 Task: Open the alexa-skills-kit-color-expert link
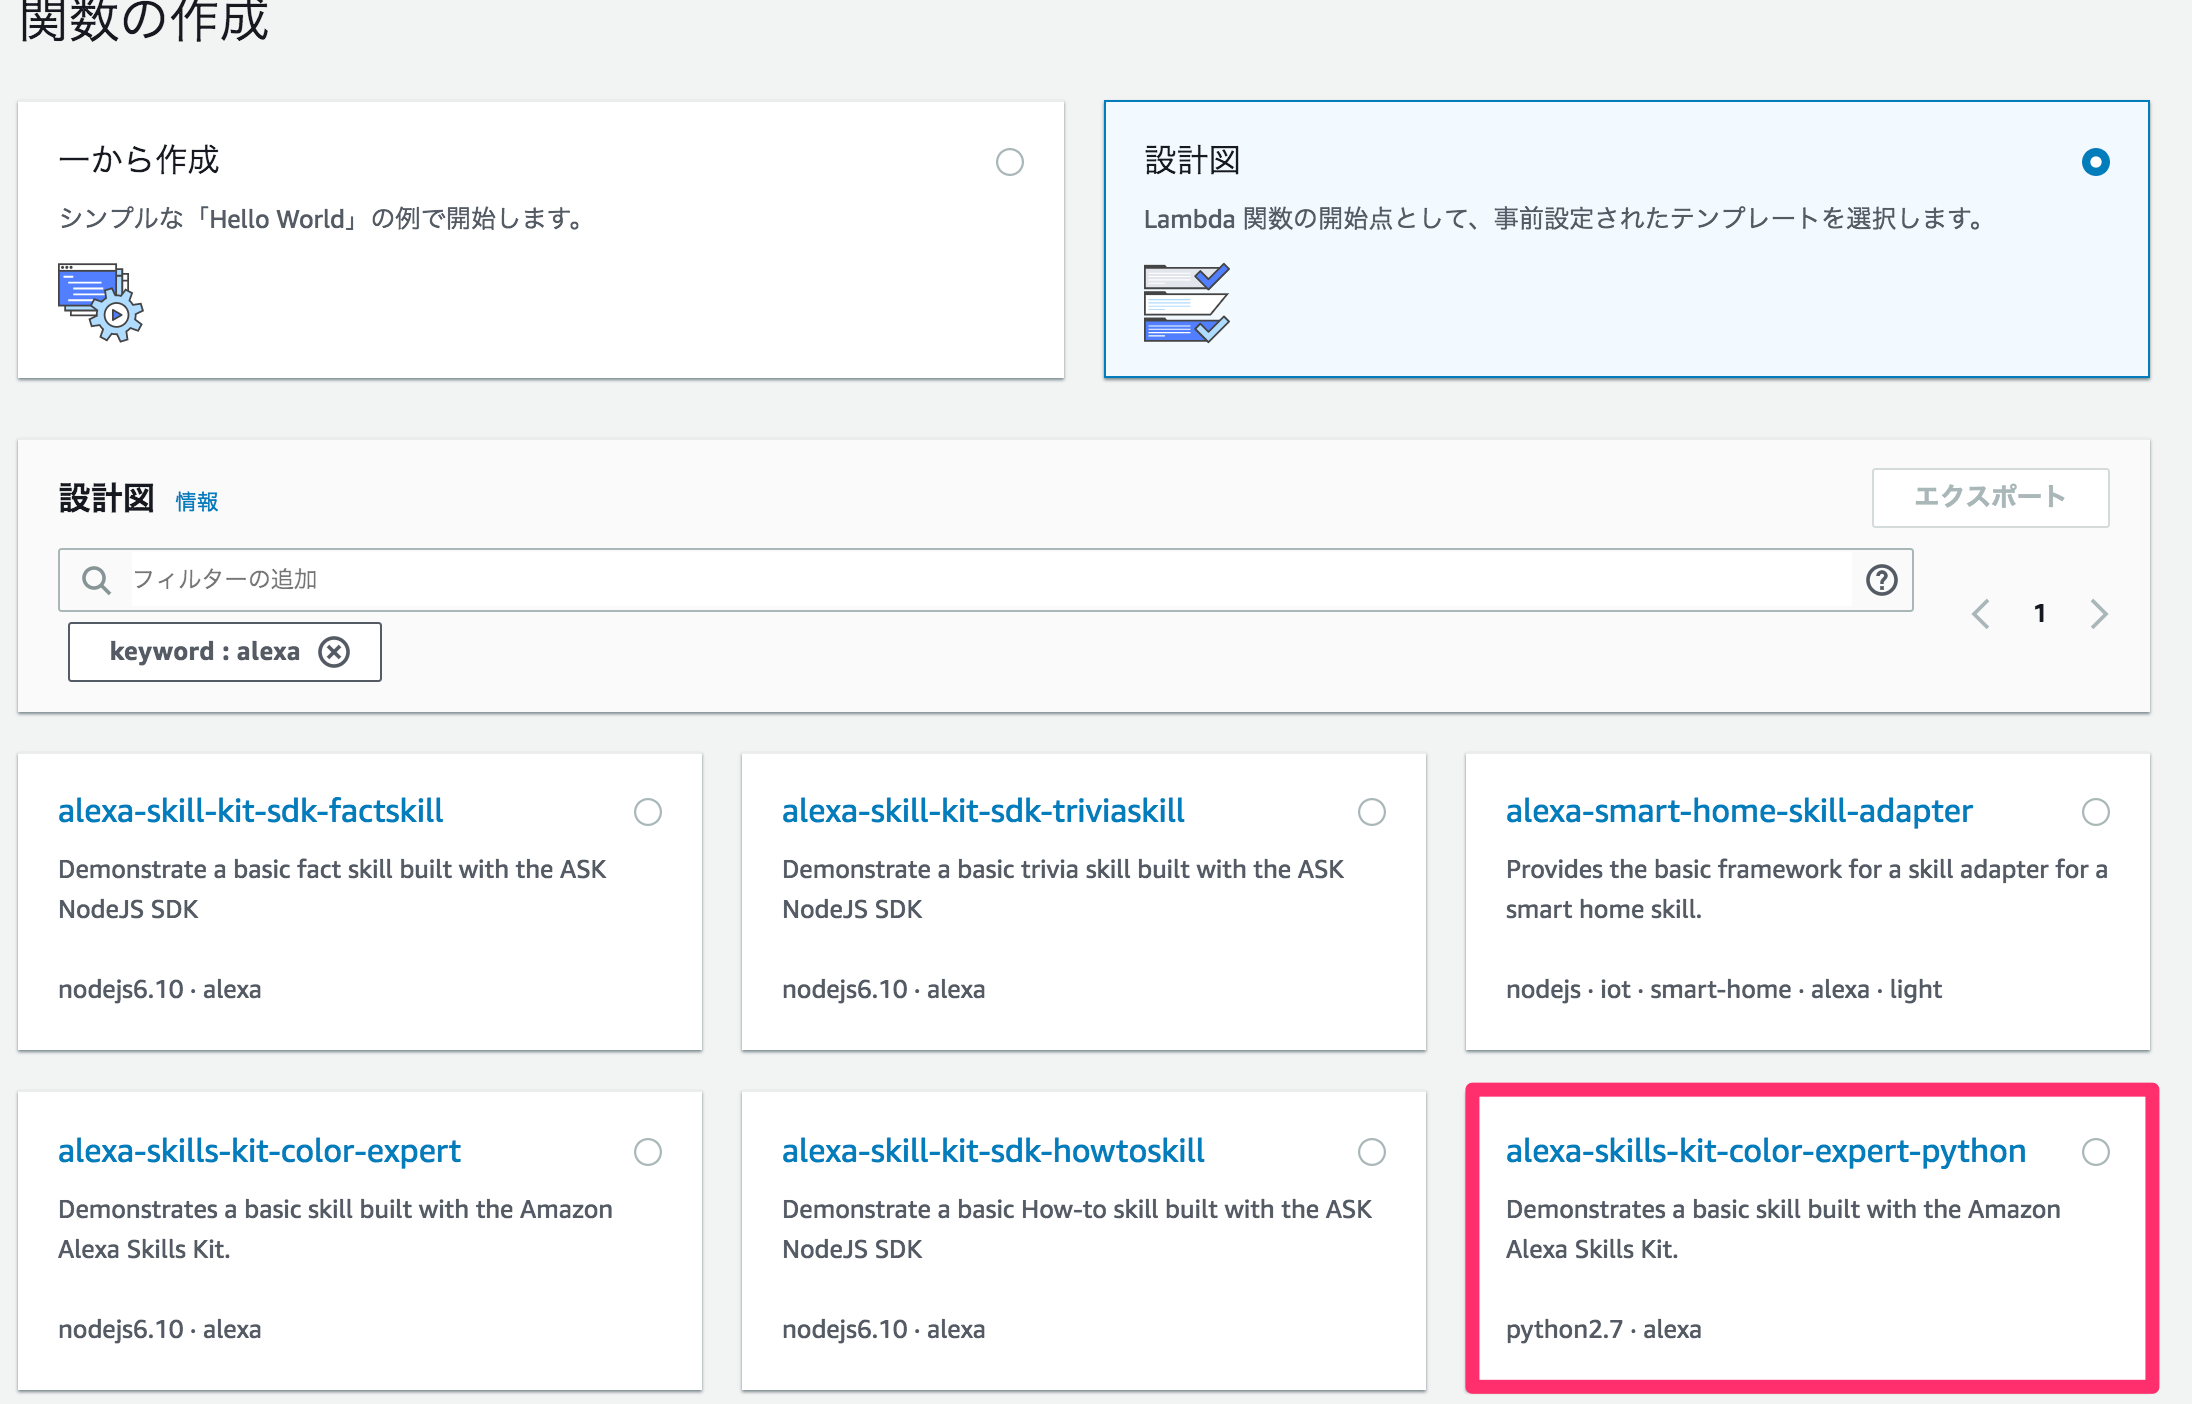pyautogui.click(x=259, y=1151)
